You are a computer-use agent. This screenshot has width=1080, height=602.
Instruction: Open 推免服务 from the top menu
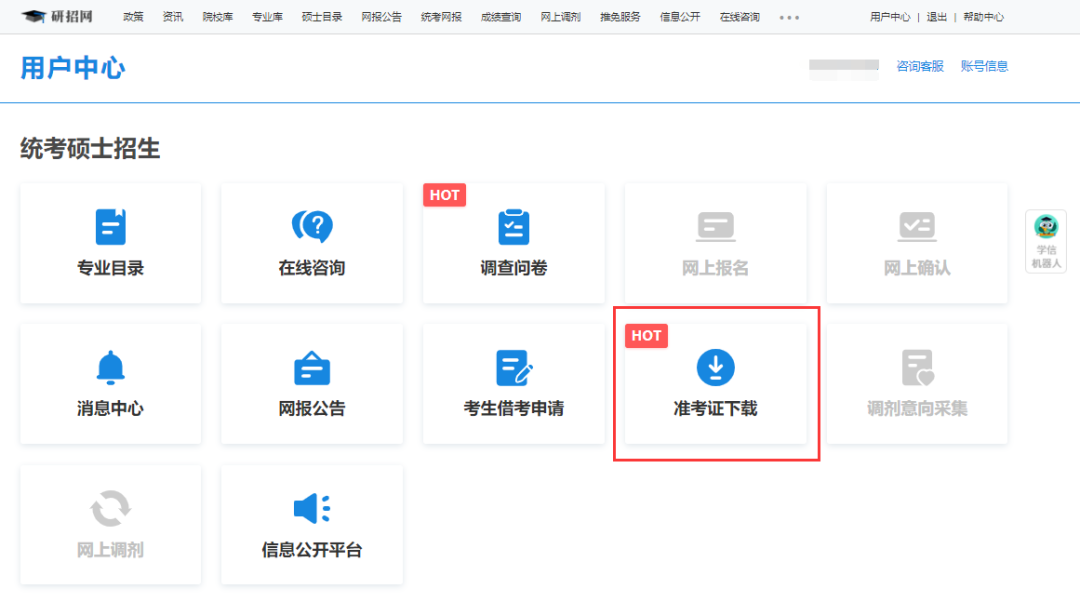[x=620, y=17]
